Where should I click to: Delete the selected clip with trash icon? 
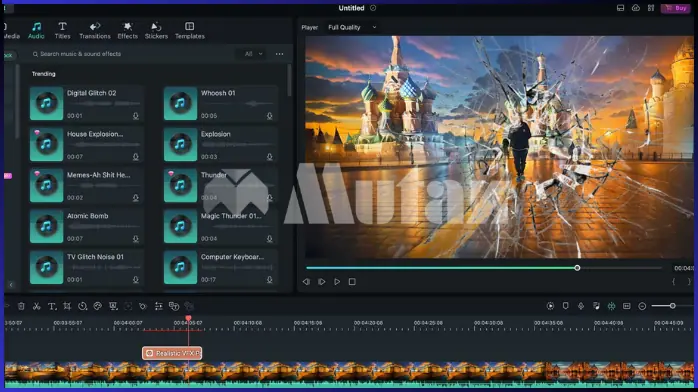pyautogui.click(x=21, y=306)
